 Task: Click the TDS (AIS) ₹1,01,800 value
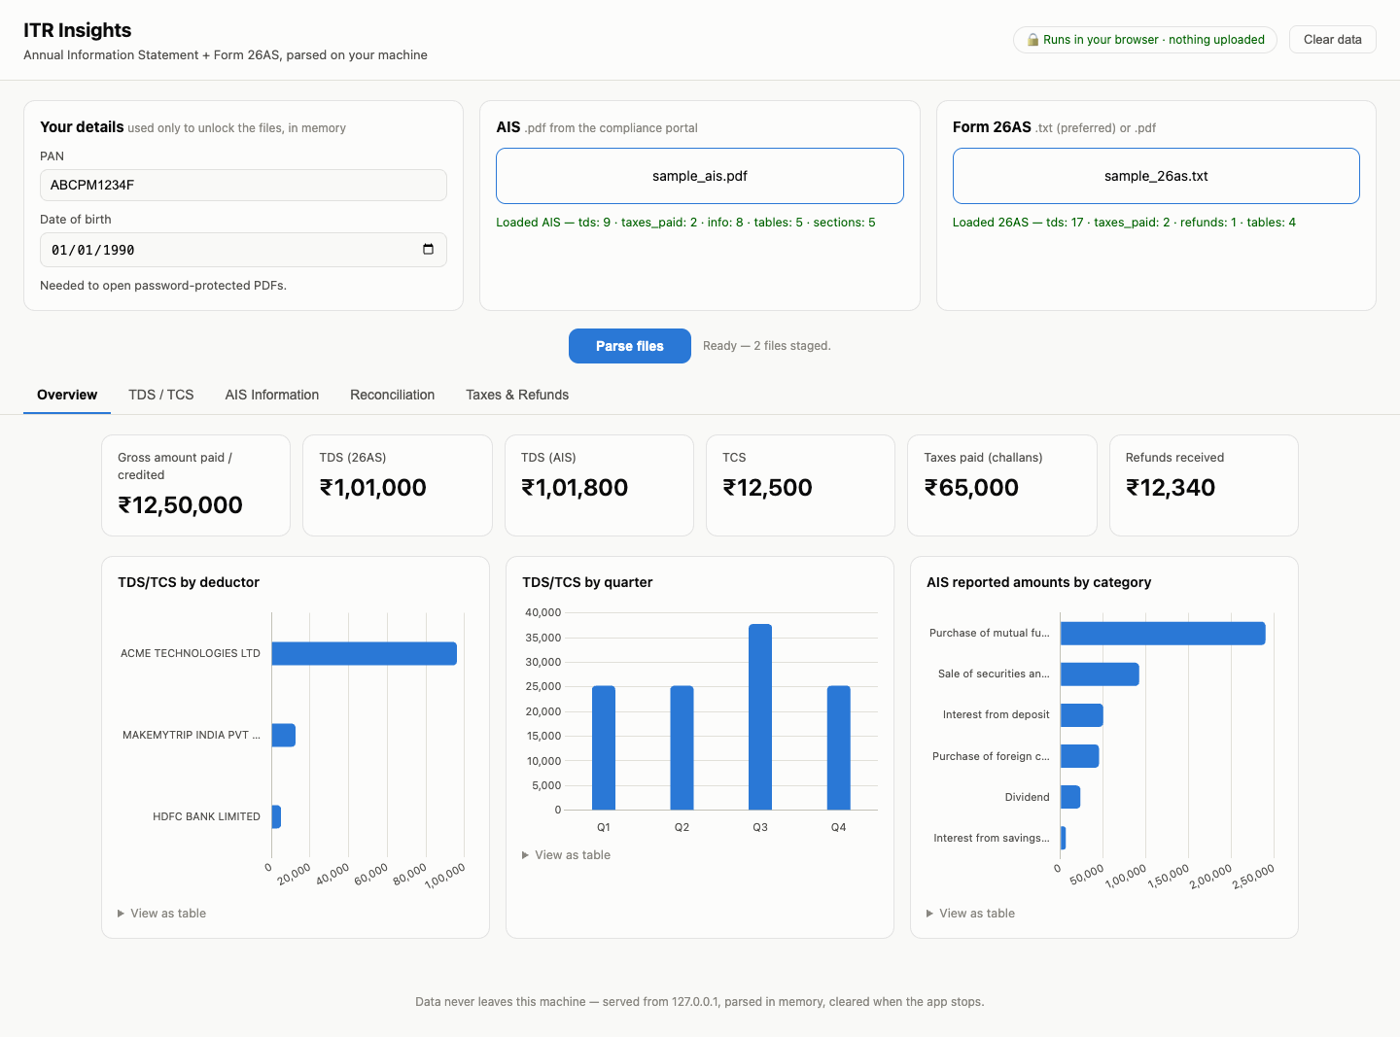(575, 488)
